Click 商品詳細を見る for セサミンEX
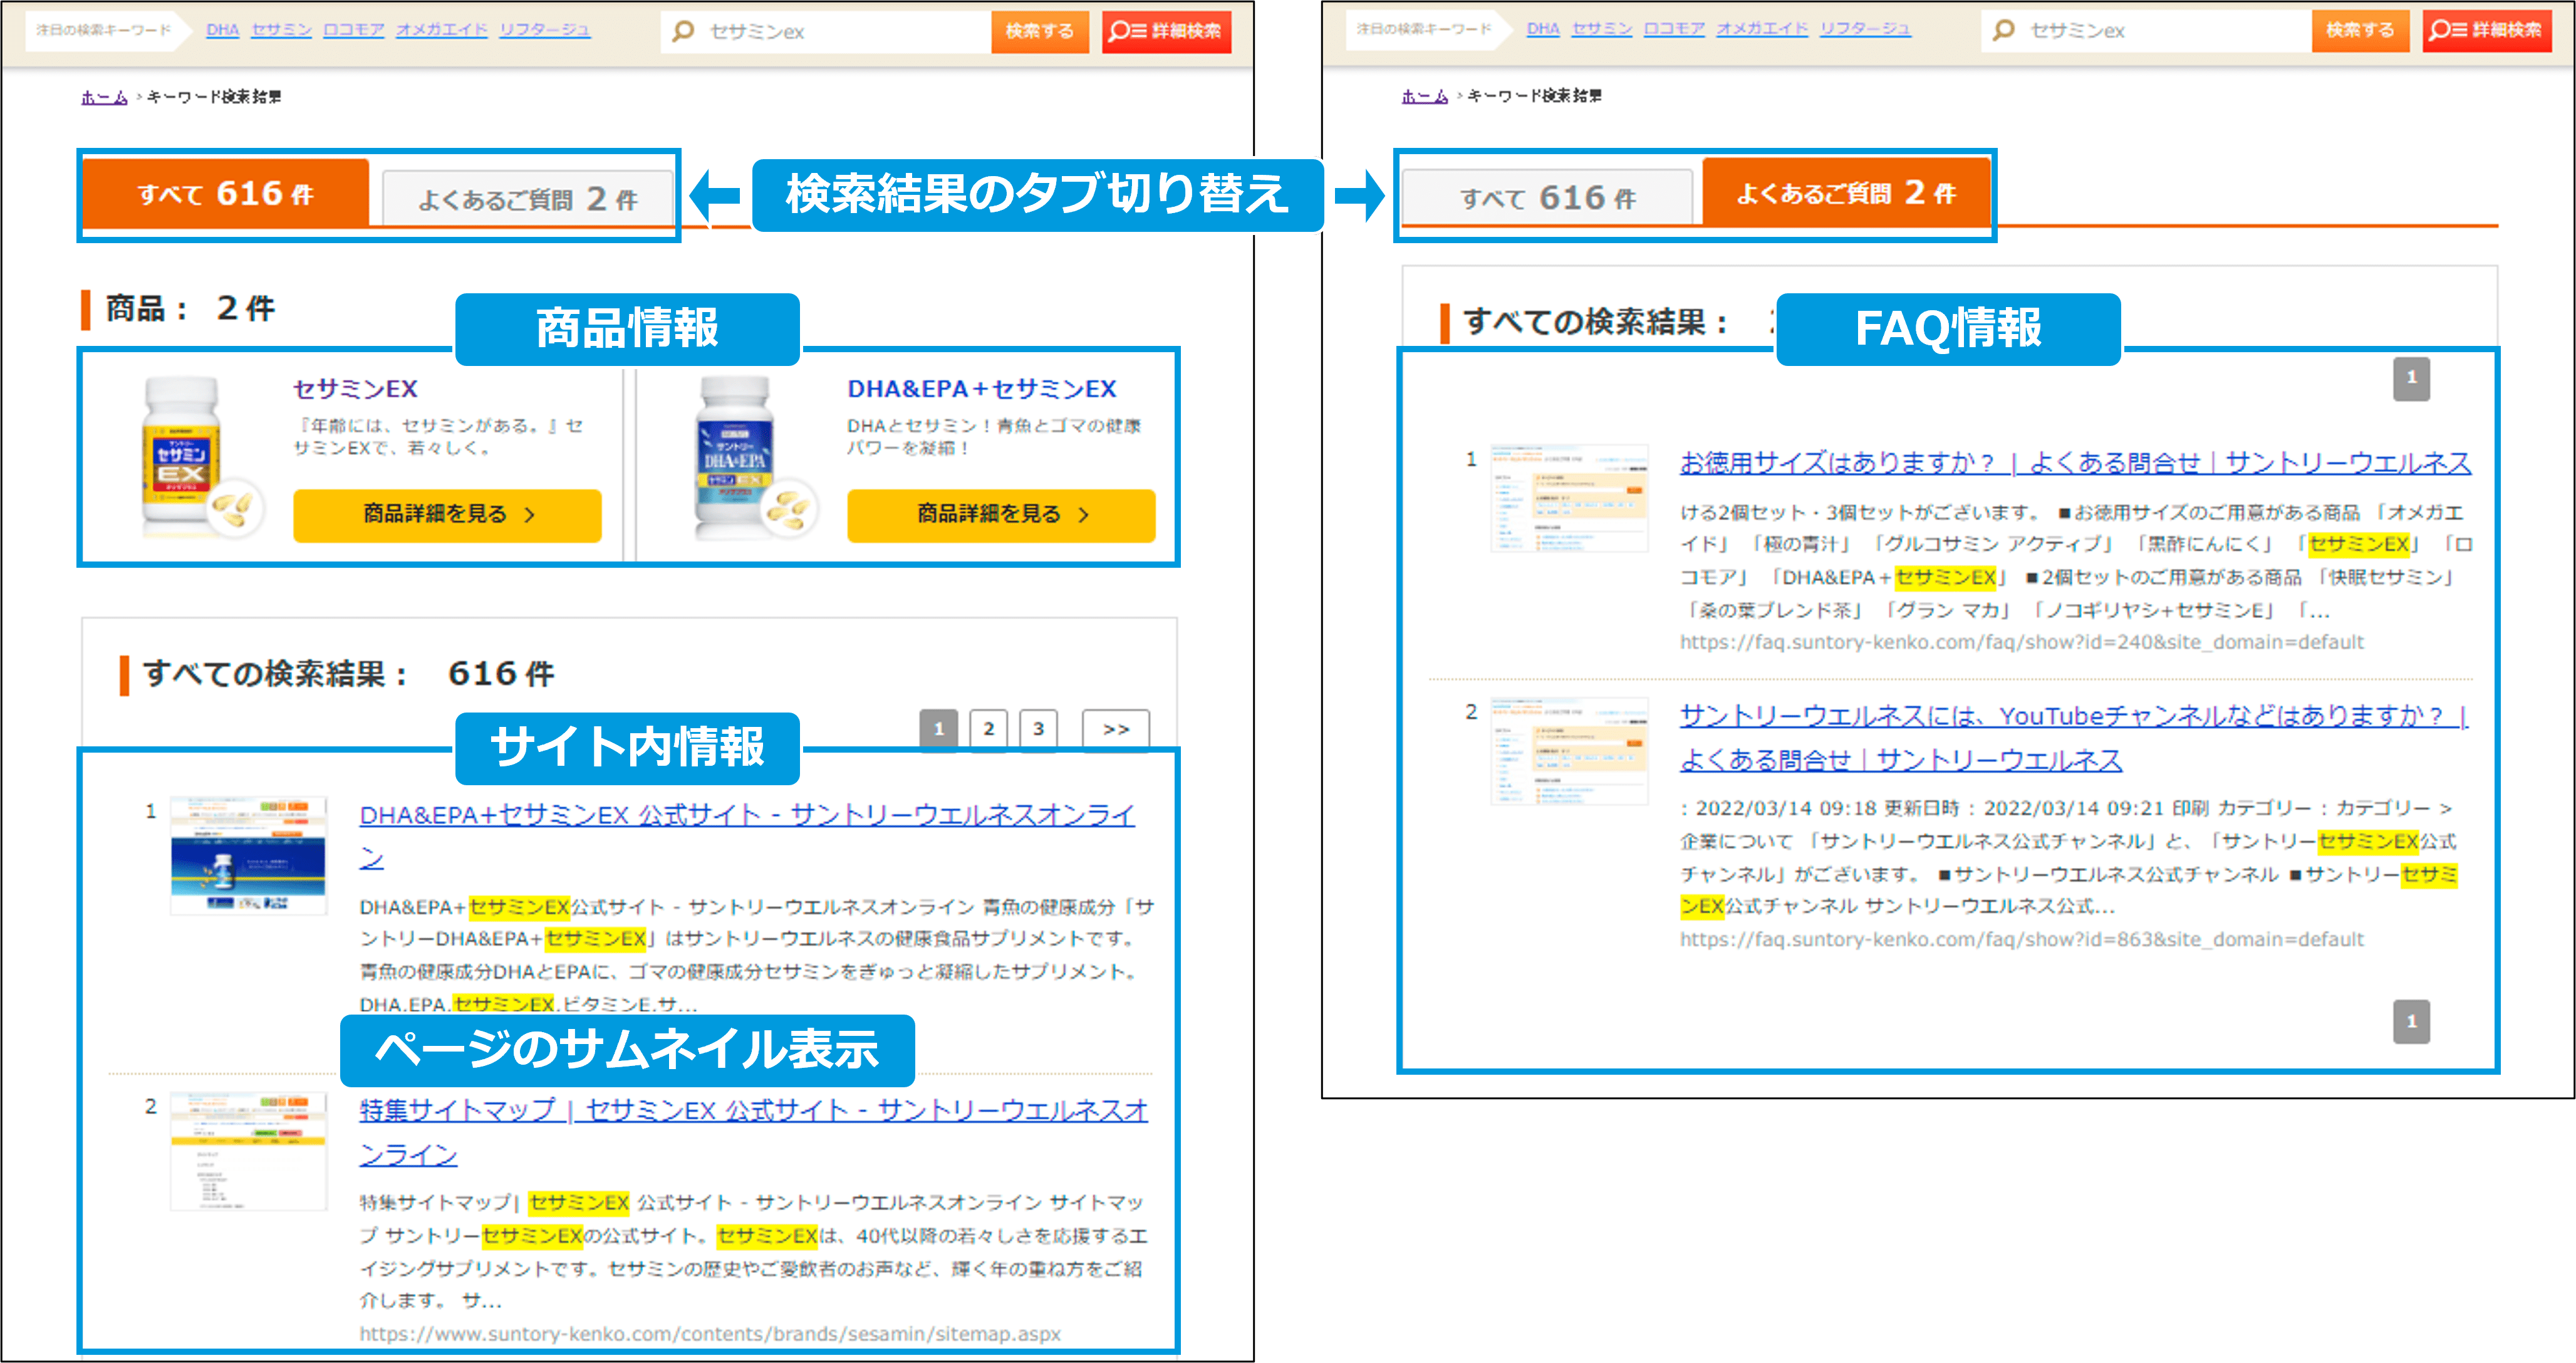The height and width of the screenshot is (1363, 2576). (x=447, y=515)
